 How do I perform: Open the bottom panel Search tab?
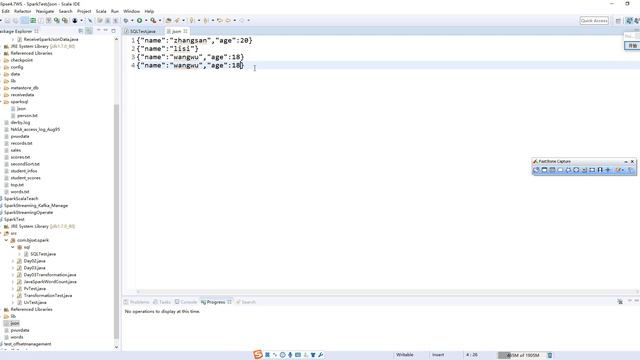pyautogui.click(x=246, y=302)
